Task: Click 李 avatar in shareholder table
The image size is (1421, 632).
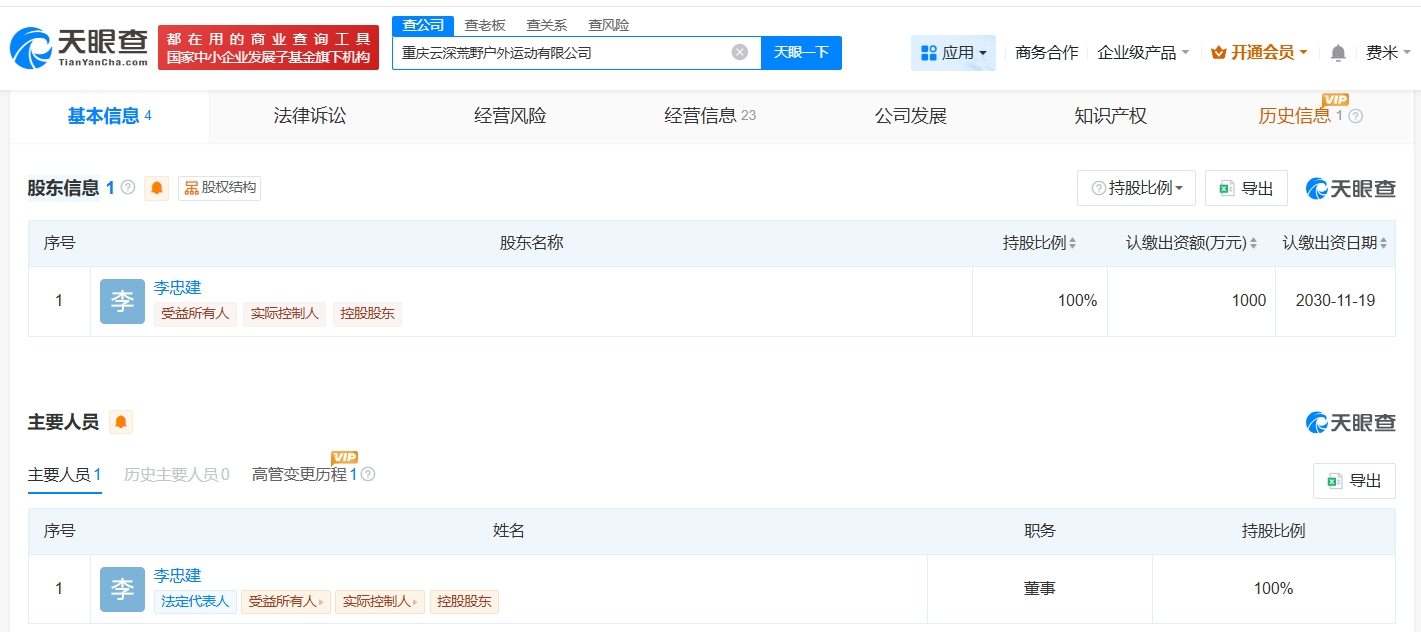Action: pyautogui.click(x=122, y=302)
